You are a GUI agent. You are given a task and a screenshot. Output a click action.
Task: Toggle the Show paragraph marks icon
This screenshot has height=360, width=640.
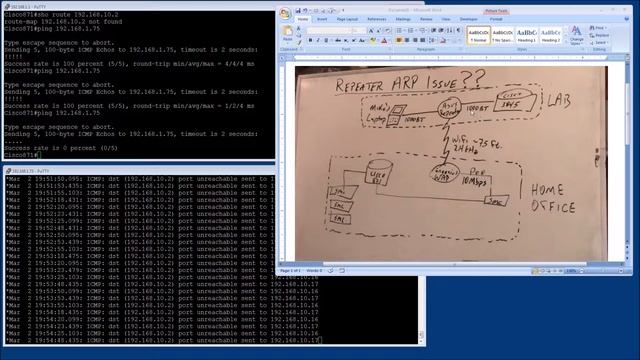tap(458, 31)
